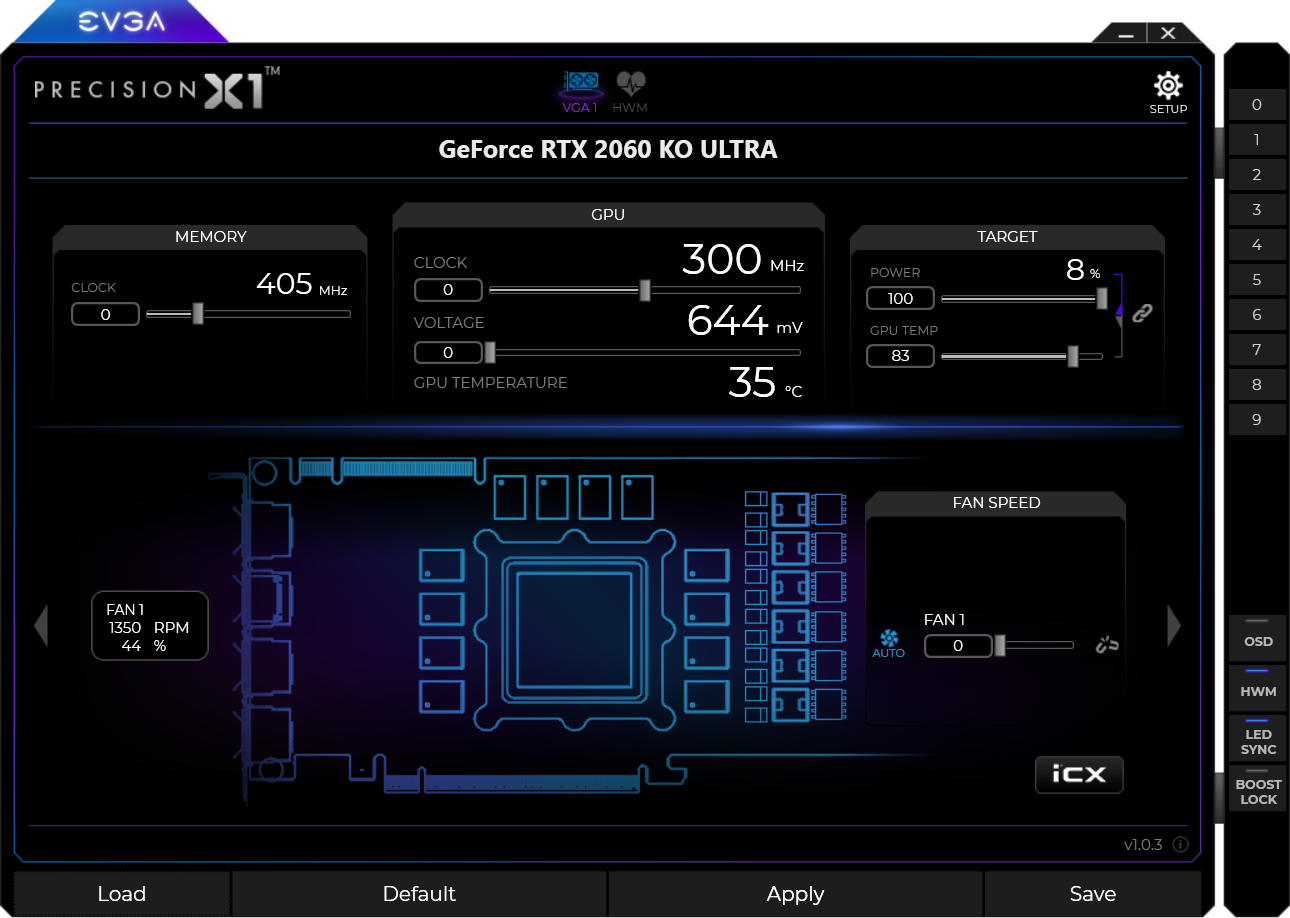Click the v1.0.3 version text

[1143, 845]
